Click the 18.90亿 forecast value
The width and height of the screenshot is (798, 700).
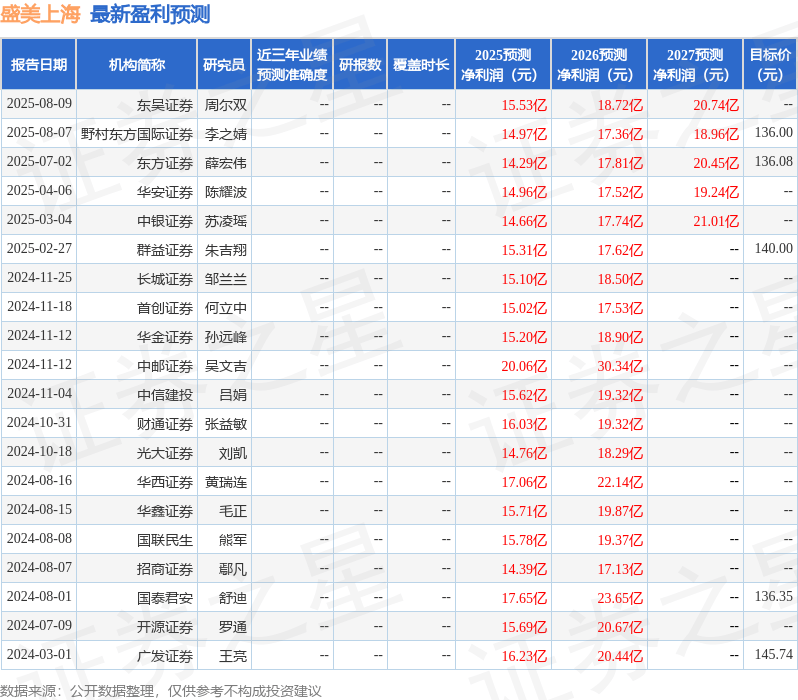tap(620, 338)
